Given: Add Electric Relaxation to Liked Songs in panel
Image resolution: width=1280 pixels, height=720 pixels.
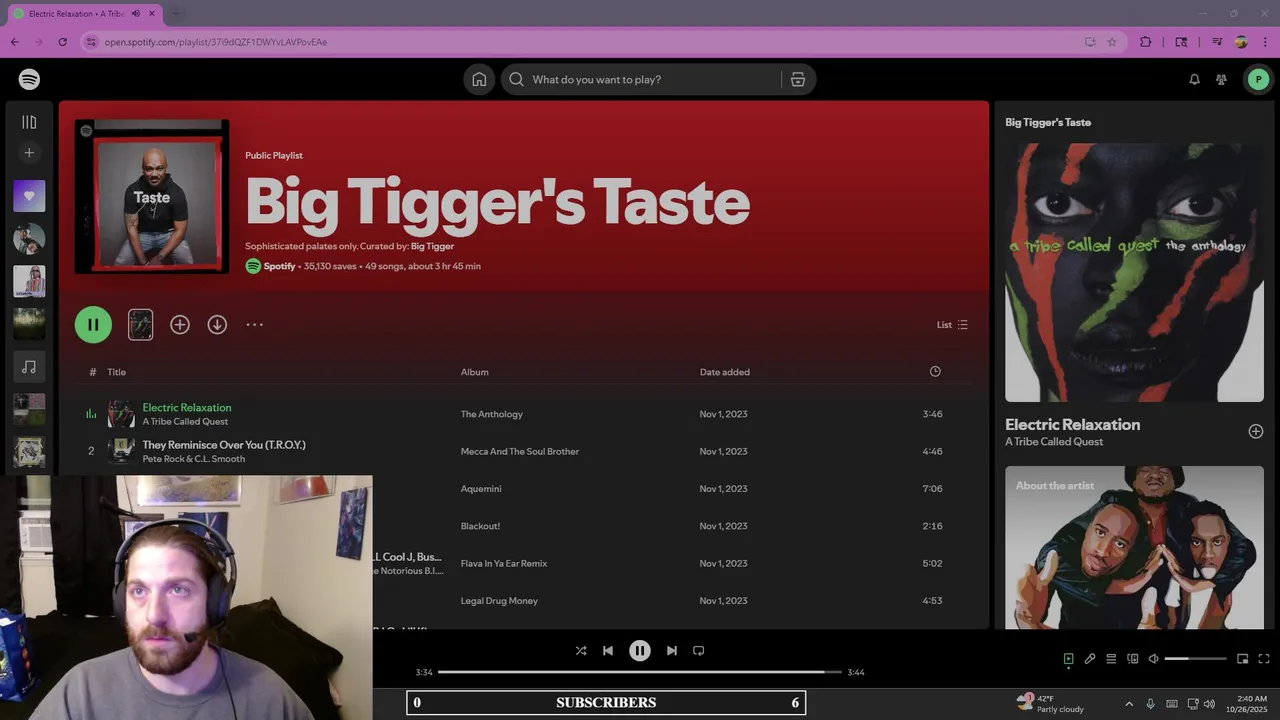Looking at the screenshot, I should pos(1256,431).
